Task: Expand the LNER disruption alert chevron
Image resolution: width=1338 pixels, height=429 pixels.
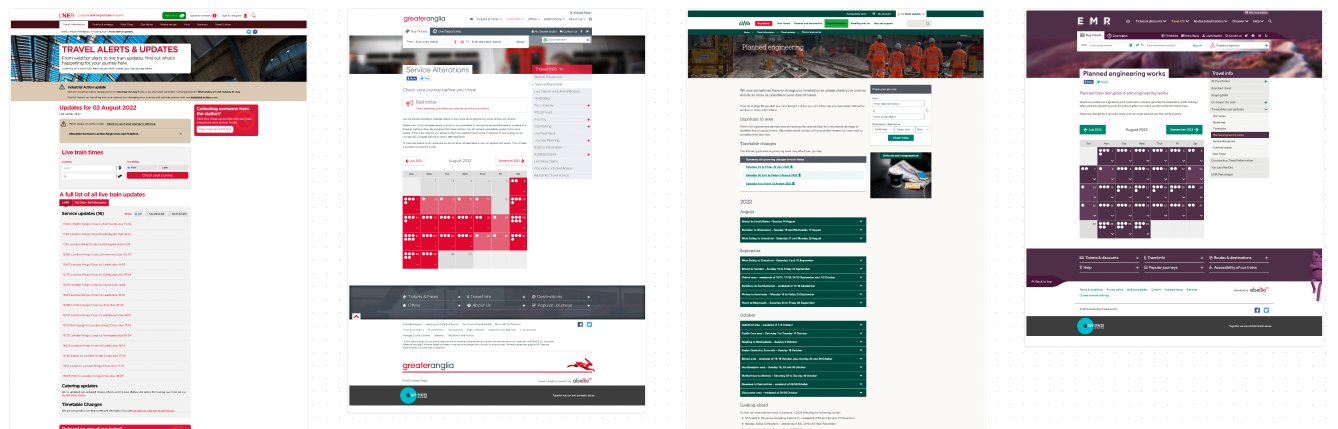Action: (x=180, y=134)
